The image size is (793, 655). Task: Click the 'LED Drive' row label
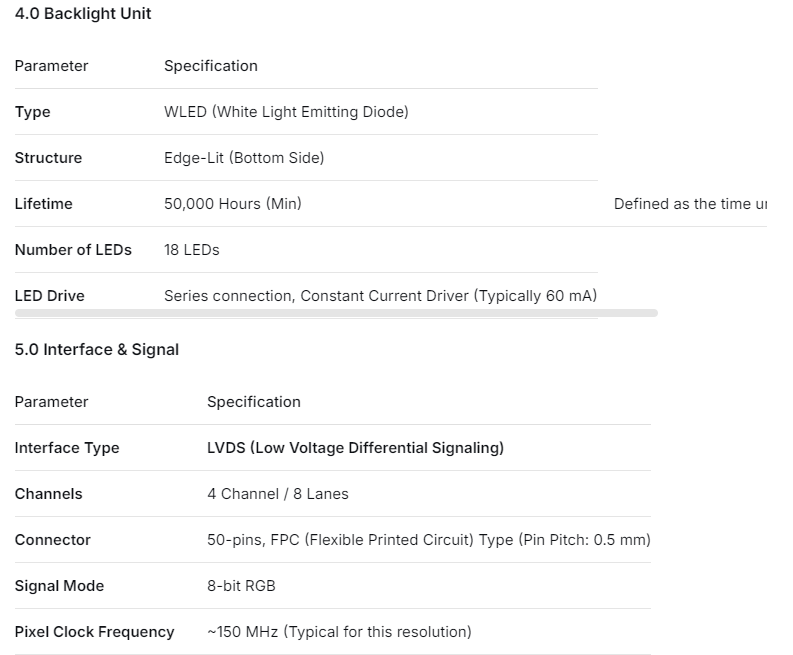tap(49, 296)
